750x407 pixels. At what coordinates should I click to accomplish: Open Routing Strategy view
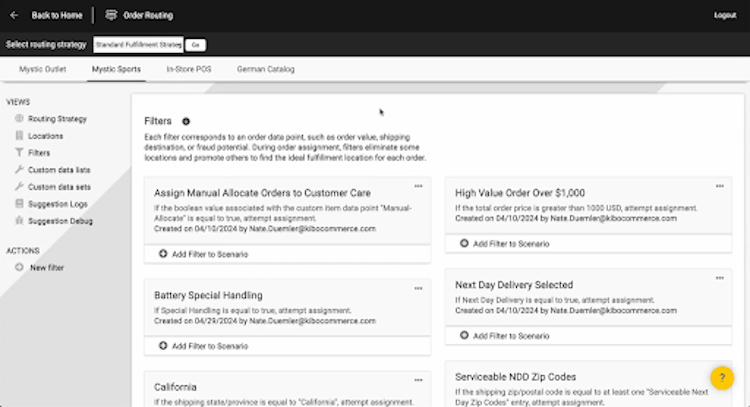click(x=57, y=119)
